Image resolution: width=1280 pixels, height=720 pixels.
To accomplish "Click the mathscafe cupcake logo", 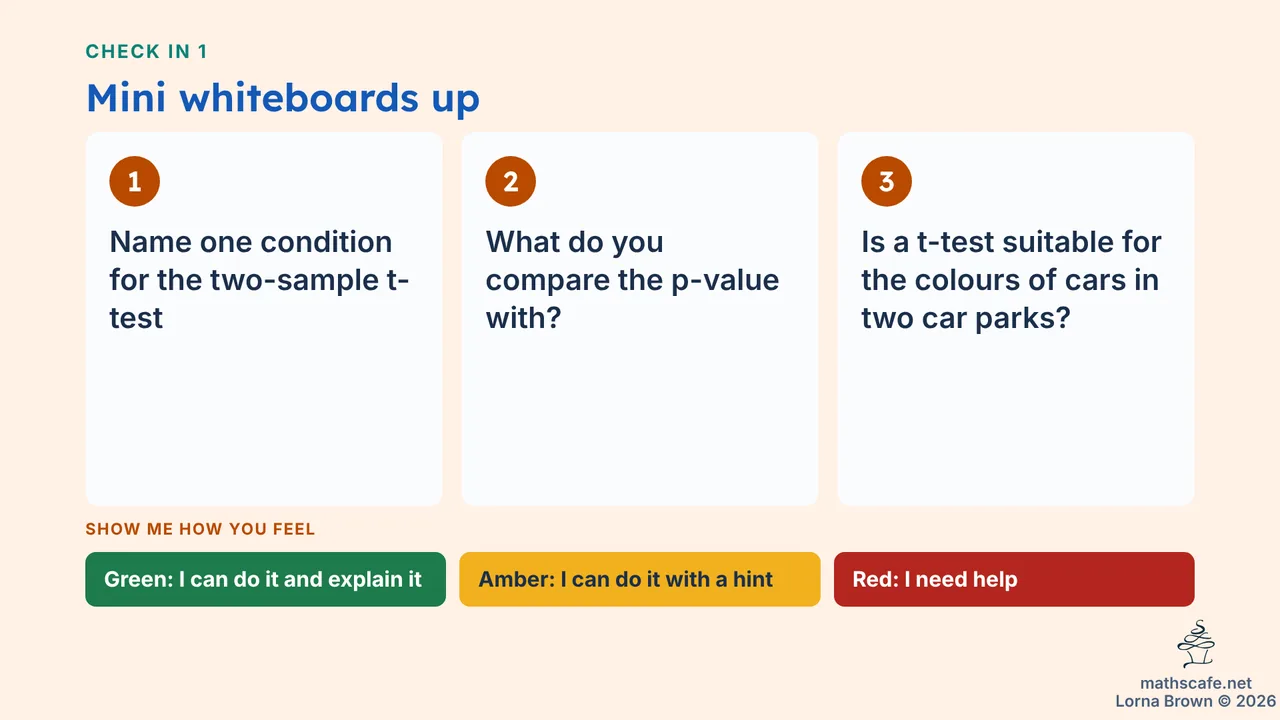I will click(1196, 645).
